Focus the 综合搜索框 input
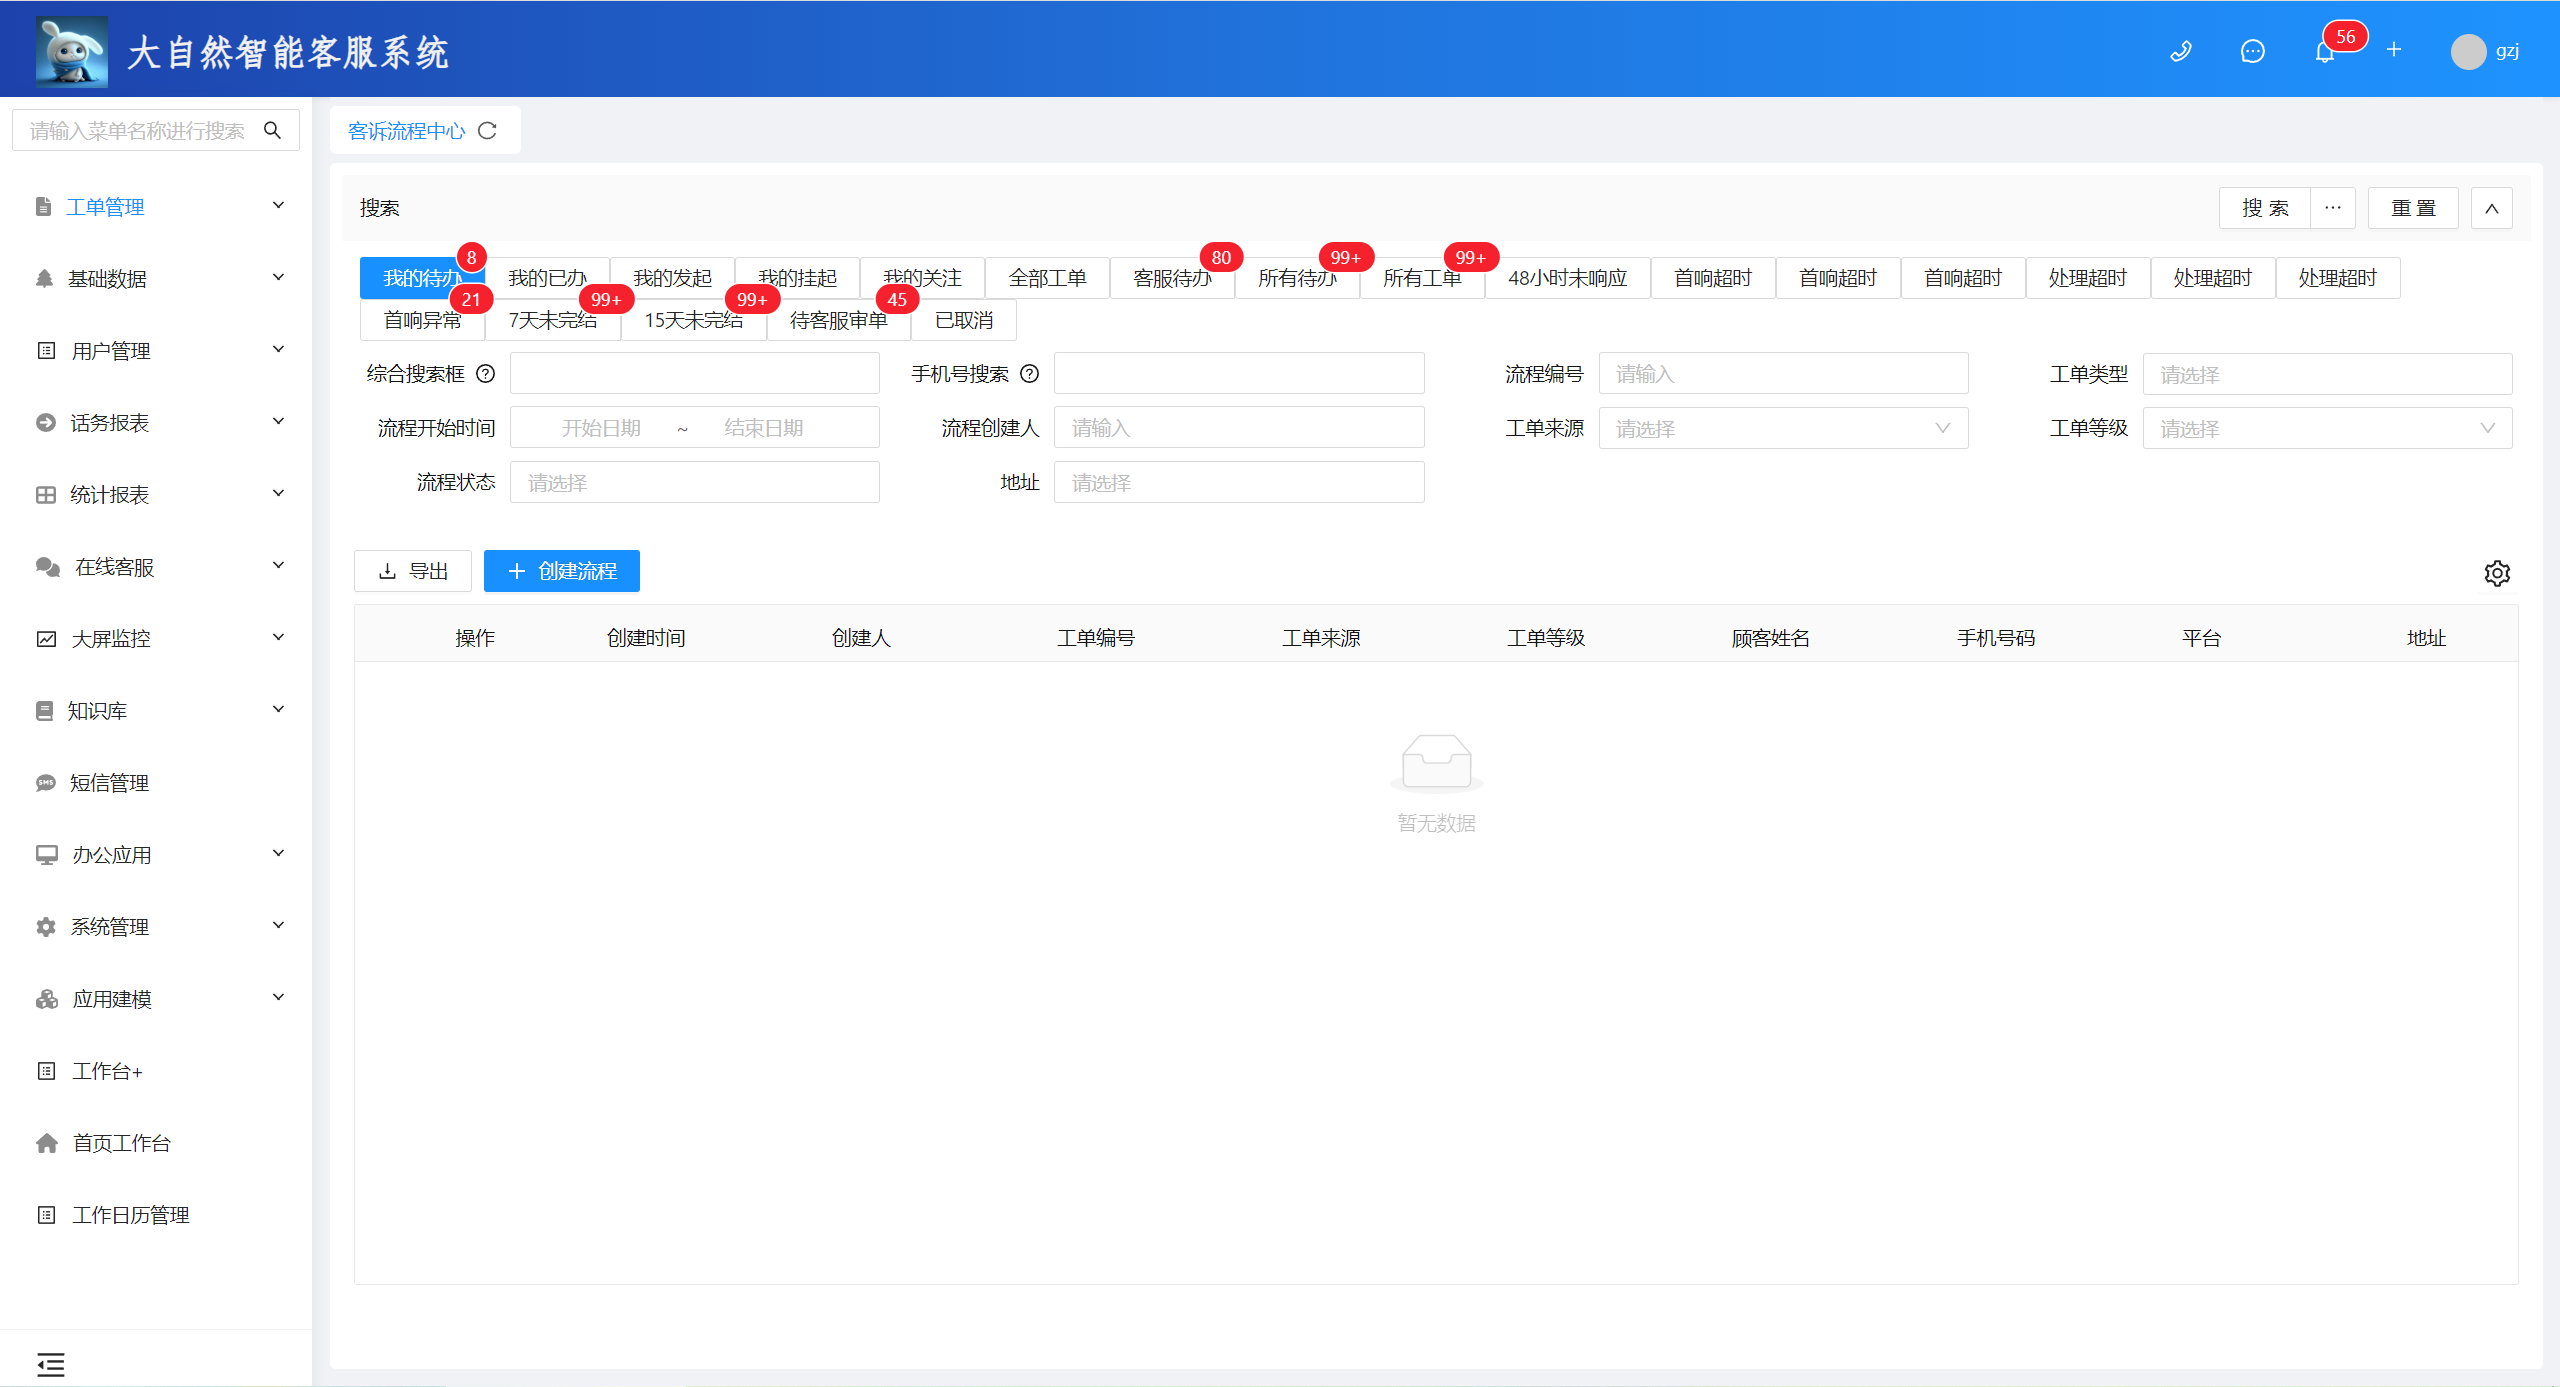This screenshot has width=2560, height=1387. 695,374
